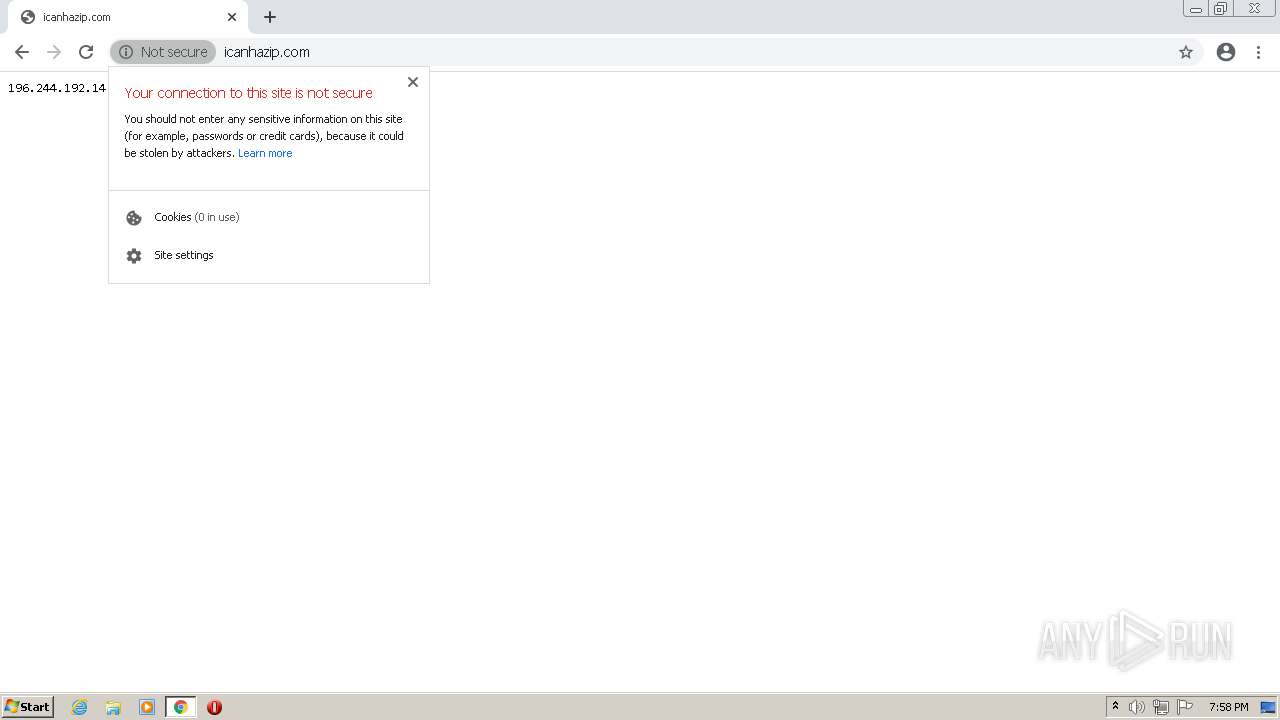Open the Chrome profile avatar menu

coord(1226,52)
